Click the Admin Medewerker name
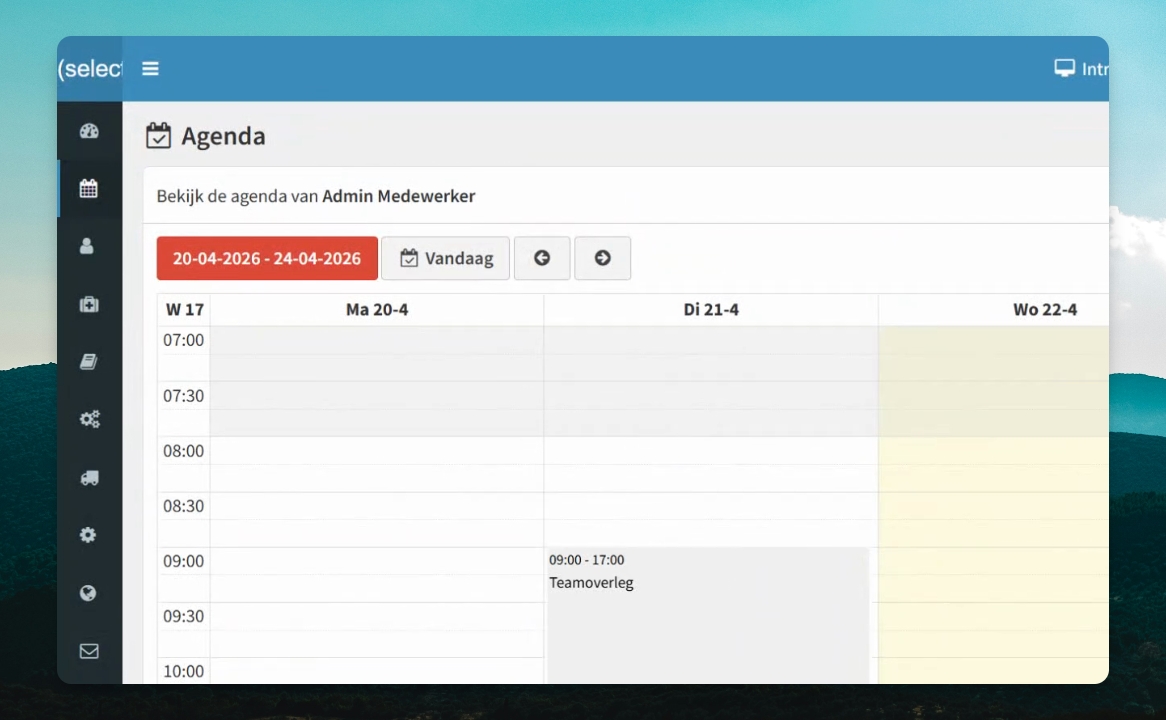The width and height of the screenshot is (1166, 720). click(x=399, y=196)
